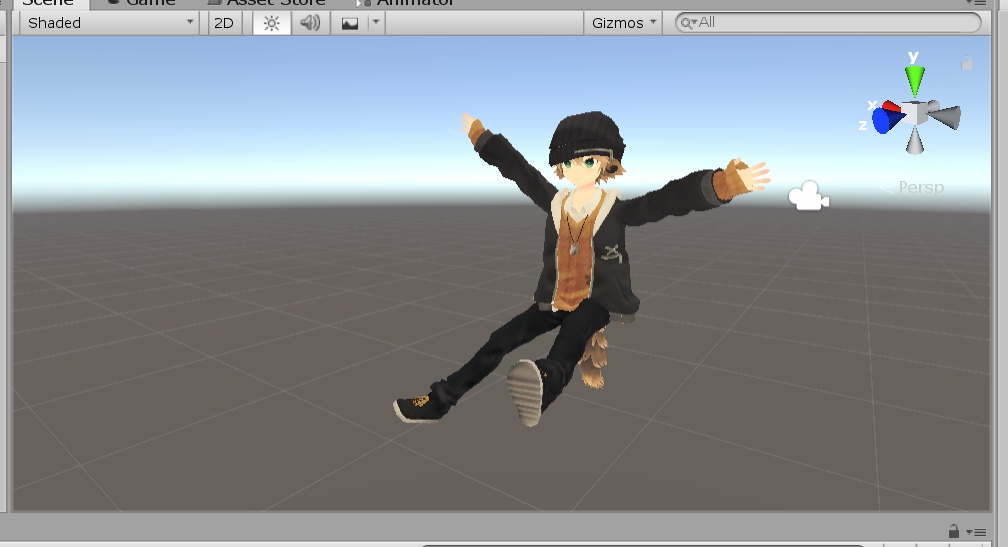Click the green Y axis cone

pyautogui.click(x=915, y=80)
